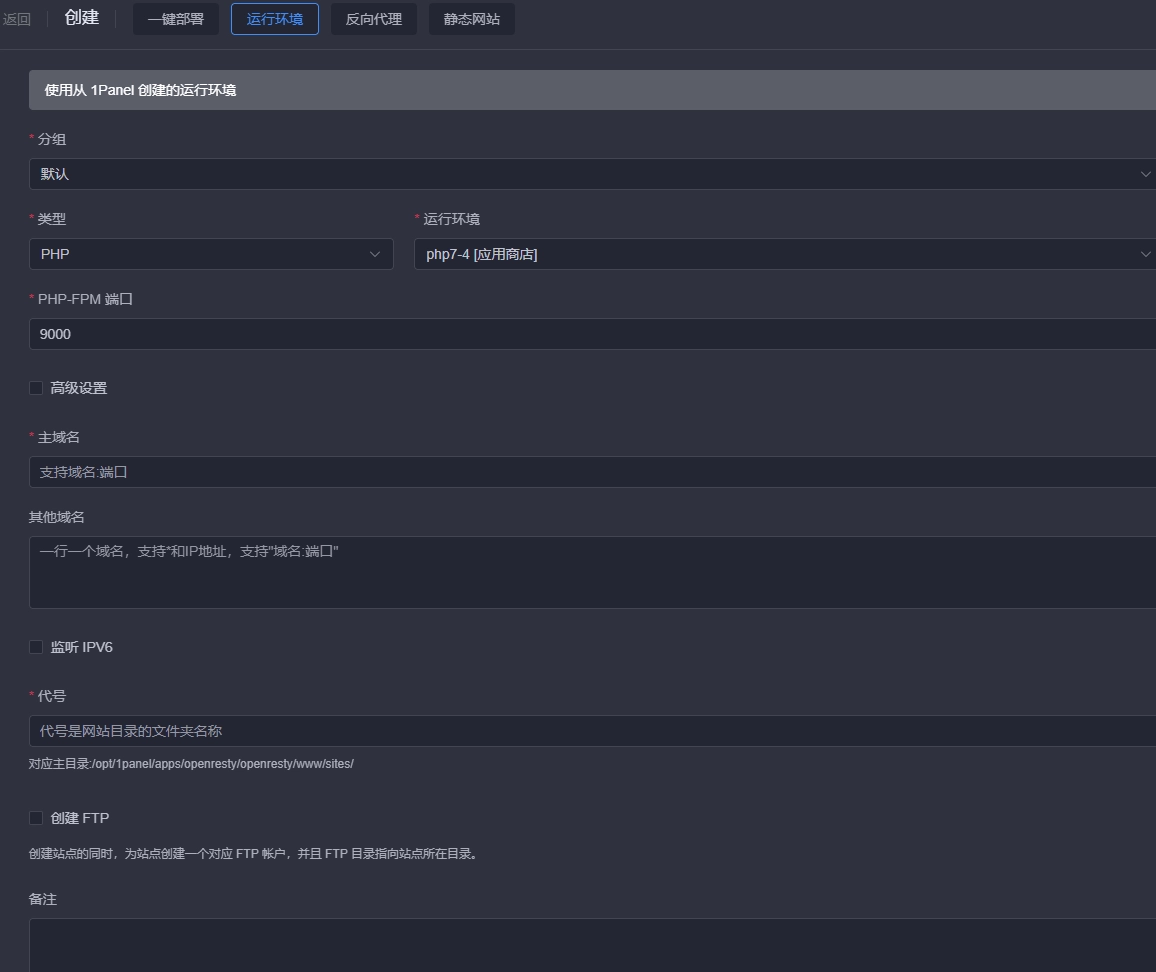Select the 运行环境 tab
This screenshot has height=972, width=1156.
(275, 19)
